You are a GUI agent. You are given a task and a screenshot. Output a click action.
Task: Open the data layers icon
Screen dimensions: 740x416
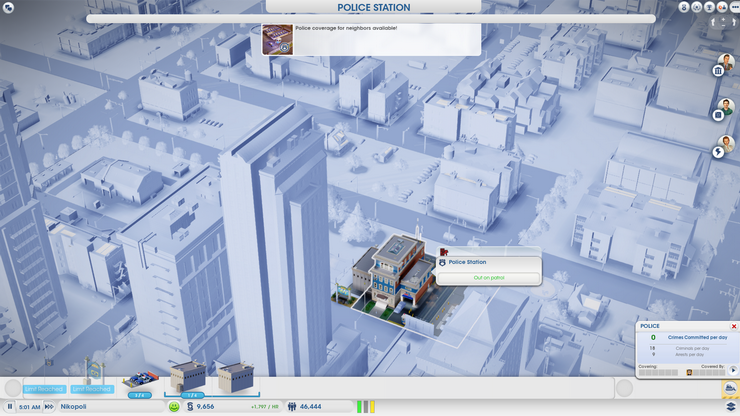coord(731,407)
